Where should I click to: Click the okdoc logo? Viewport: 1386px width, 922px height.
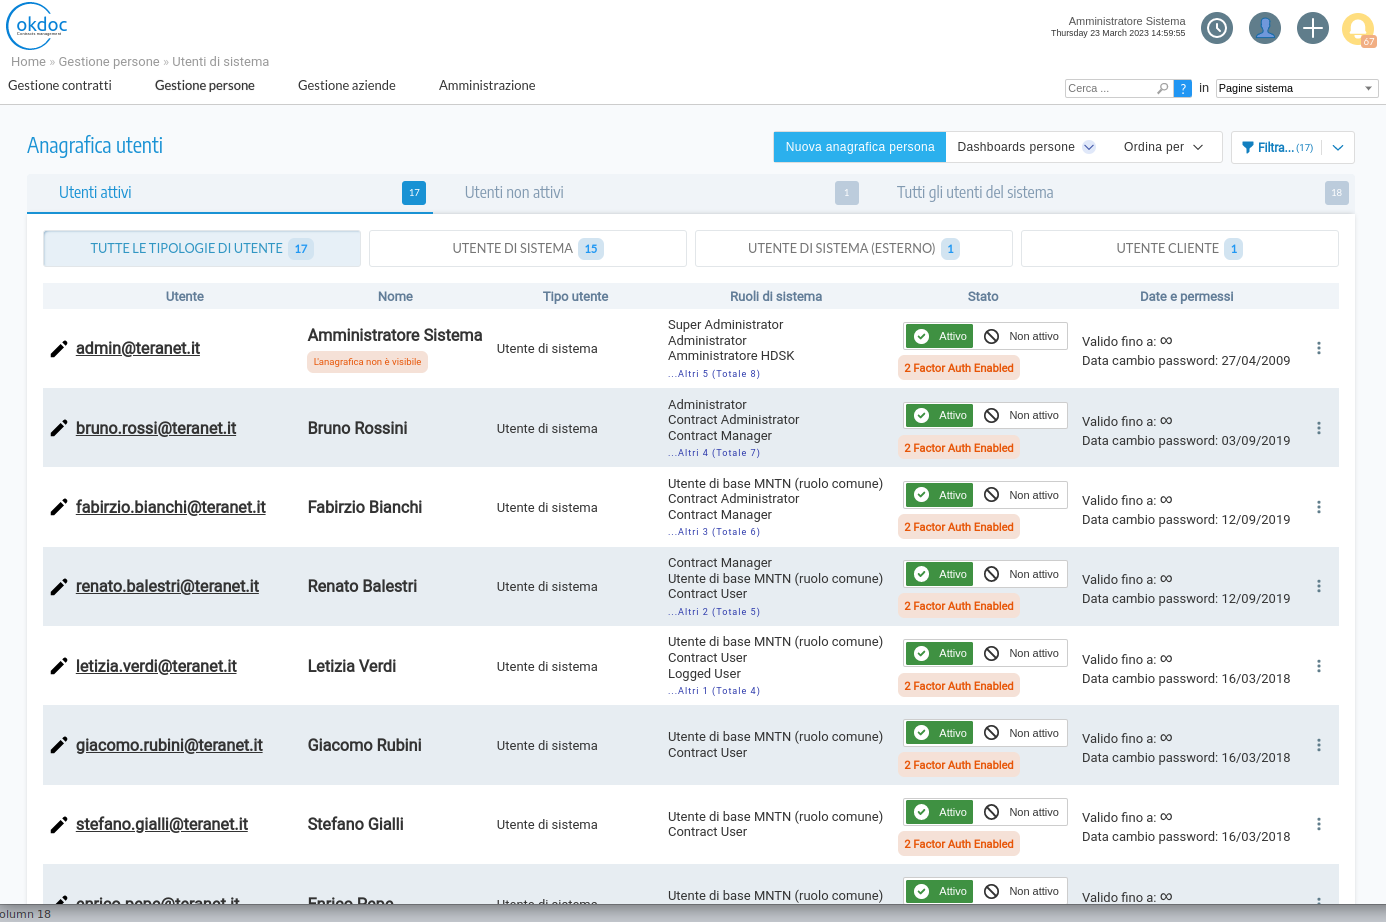pyautogui.click(x=38, y=24)
